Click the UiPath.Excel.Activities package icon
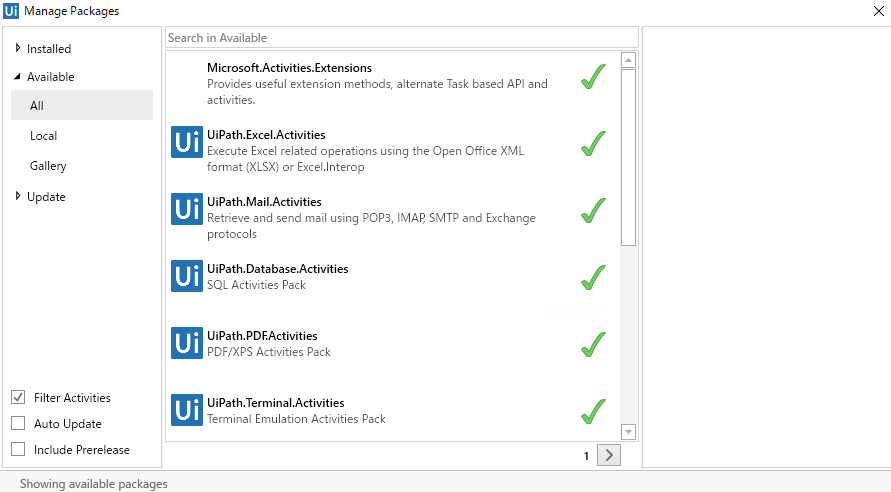 tap(187, 142)
